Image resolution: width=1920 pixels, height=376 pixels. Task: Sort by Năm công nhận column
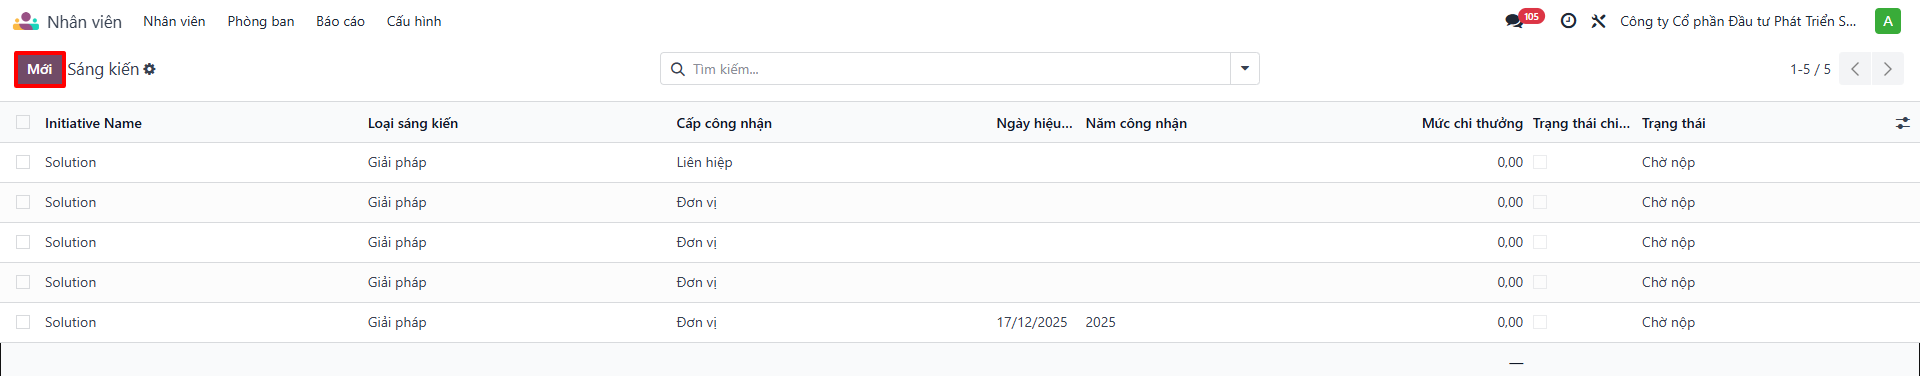point(1136,123)
